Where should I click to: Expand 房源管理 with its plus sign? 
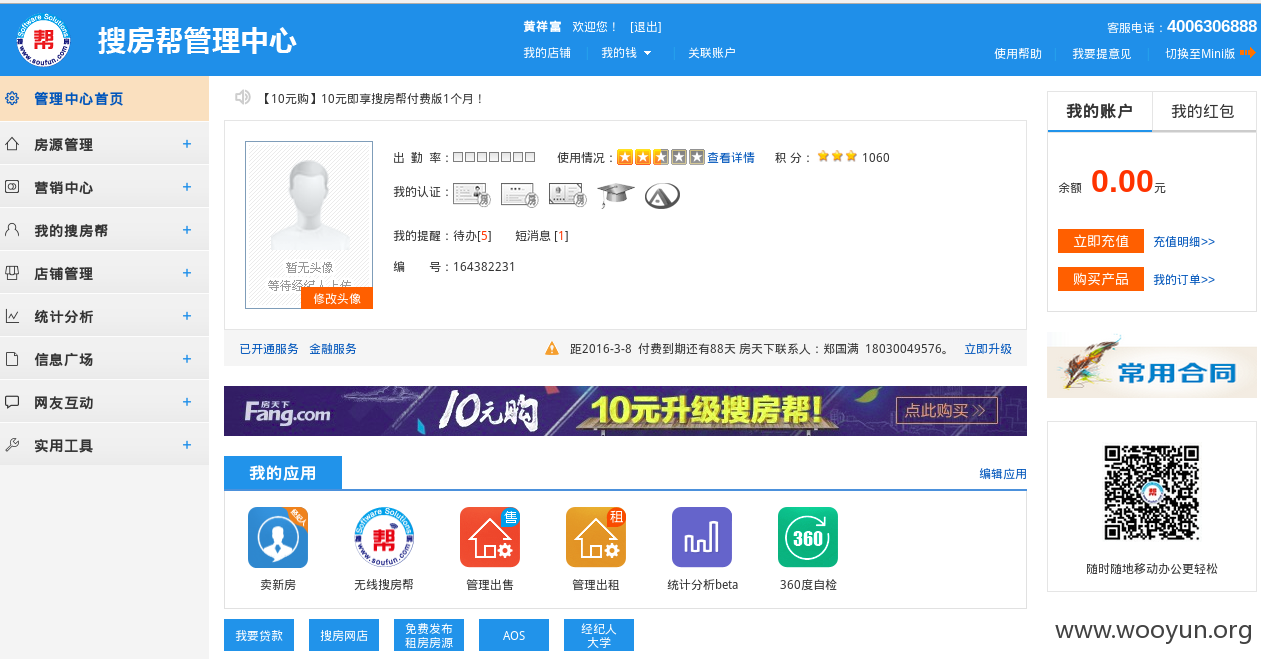pyautogui.click(x=187, y=144)
